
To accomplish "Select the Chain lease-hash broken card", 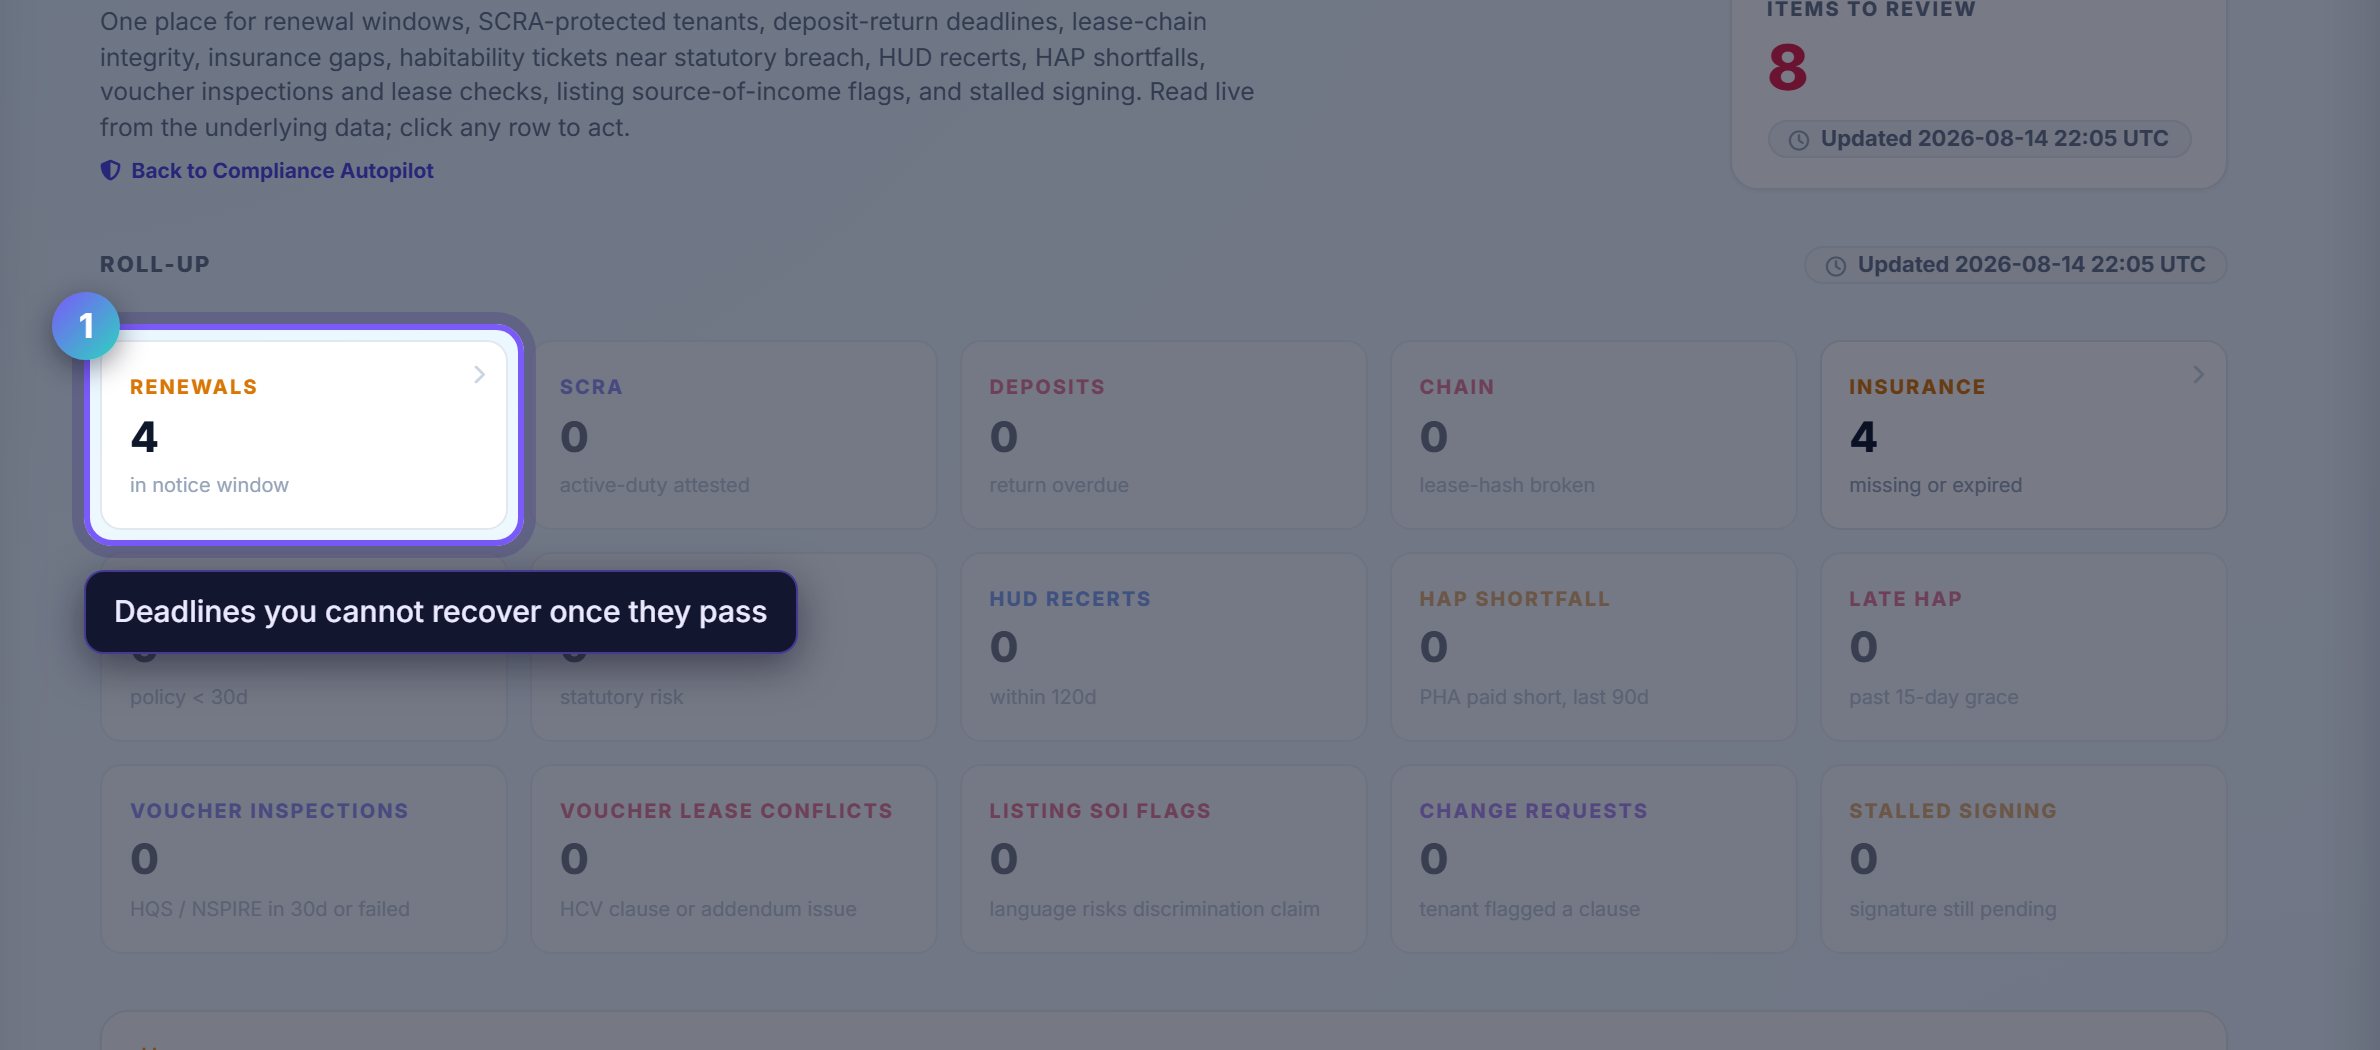I will pos(1594,435).
